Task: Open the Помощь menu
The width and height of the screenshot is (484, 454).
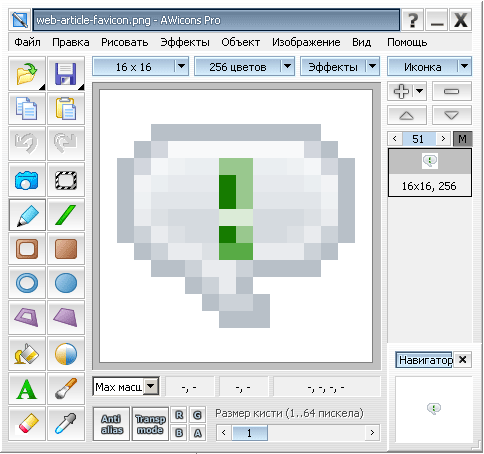Action: click(407, 42)
